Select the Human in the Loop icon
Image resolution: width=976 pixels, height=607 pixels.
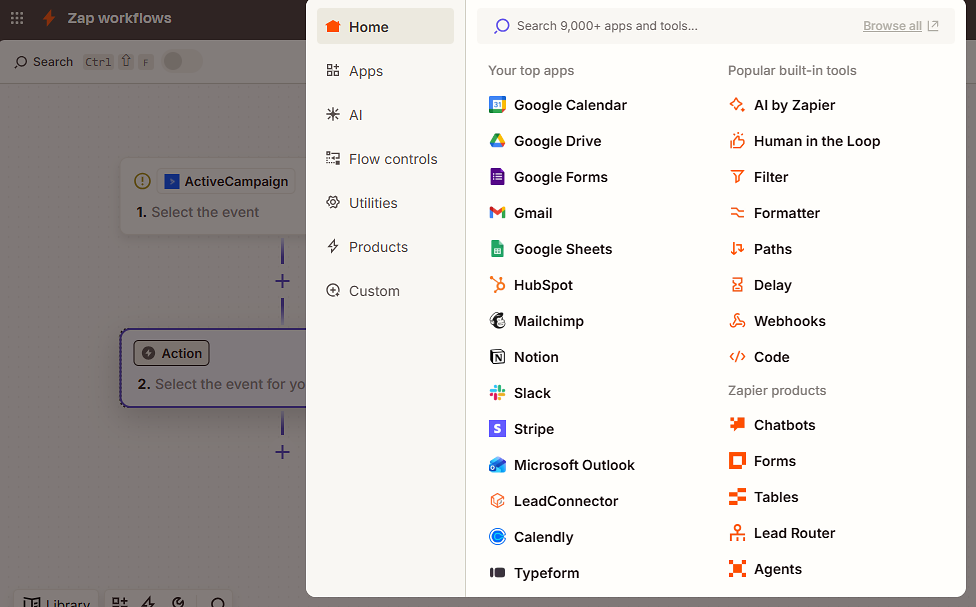coord(737,141)
